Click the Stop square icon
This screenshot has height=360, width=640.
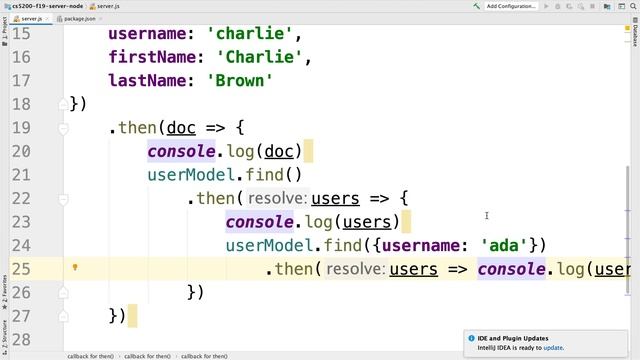(x=592, y=6)
